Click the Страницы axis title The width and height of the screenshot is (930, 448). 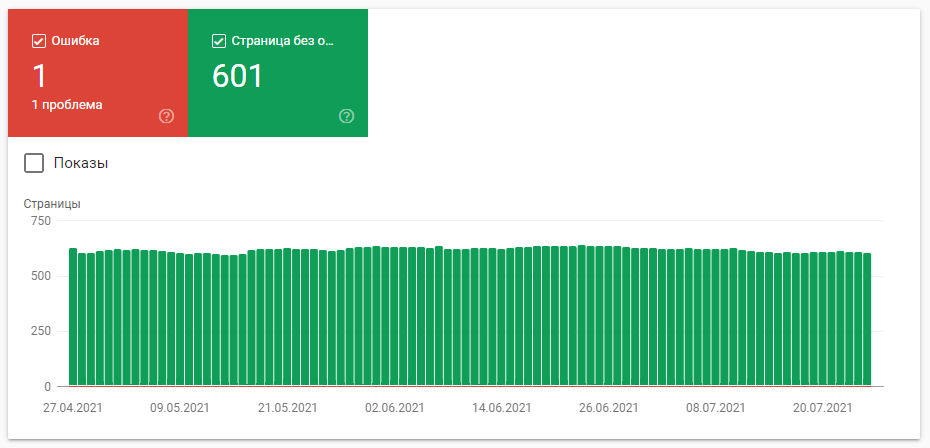[x=52, y=204]
